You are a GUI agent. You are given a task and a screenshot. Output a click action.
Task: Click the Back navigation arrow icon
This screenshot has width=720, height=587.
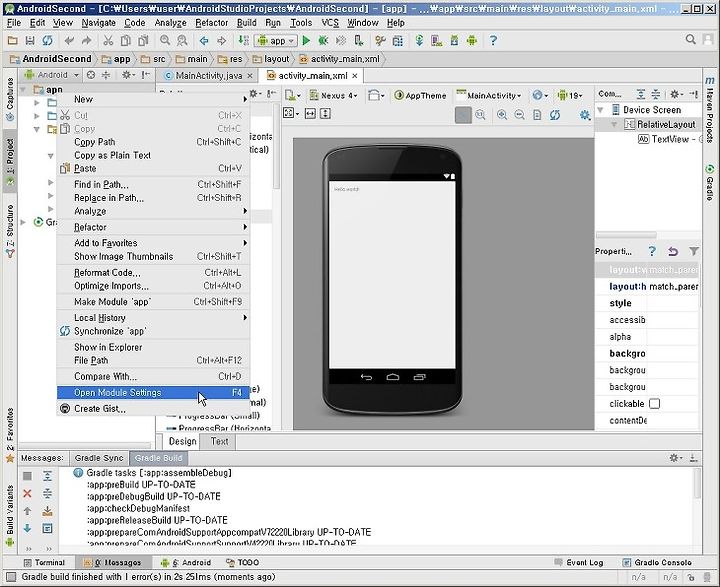pos(204,41)
